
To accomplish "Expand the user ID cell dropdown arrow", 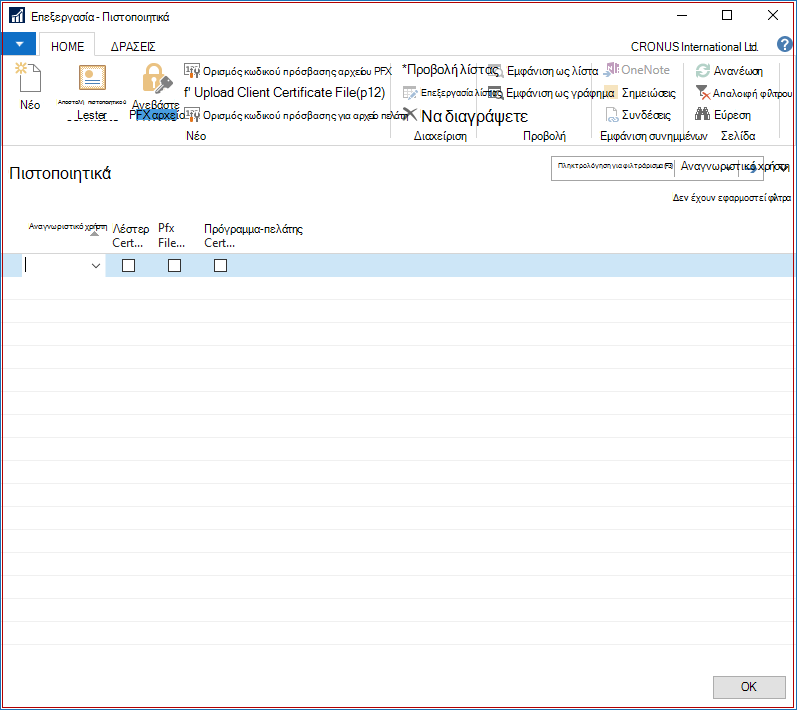I will pos(96,266).
